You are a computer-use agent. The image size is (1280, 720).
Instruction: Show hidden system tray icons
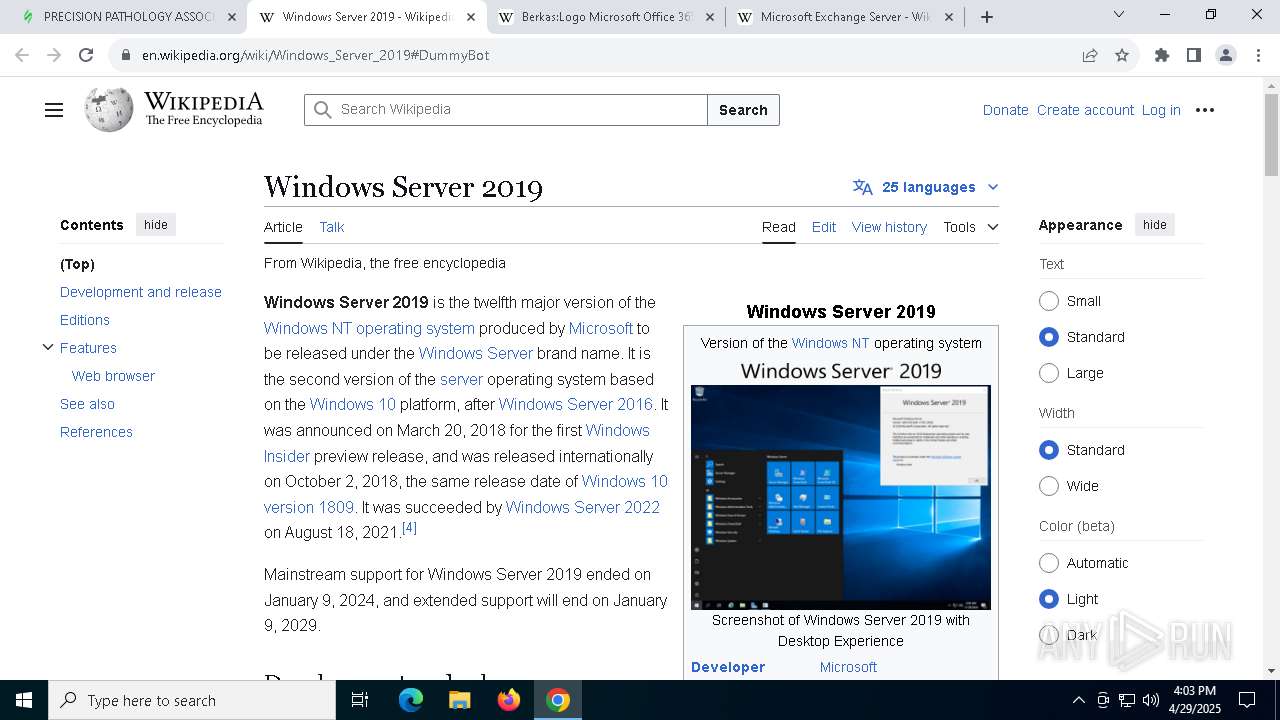(x=1078, y=700)
